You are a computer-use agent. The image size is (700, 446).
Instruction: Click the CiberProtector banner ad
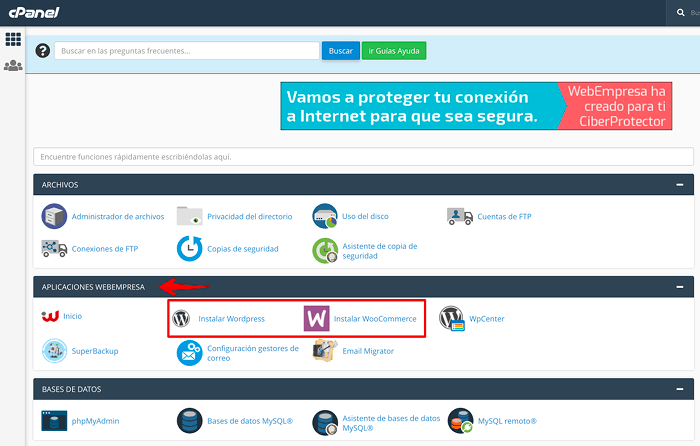(x=476, y=106)
